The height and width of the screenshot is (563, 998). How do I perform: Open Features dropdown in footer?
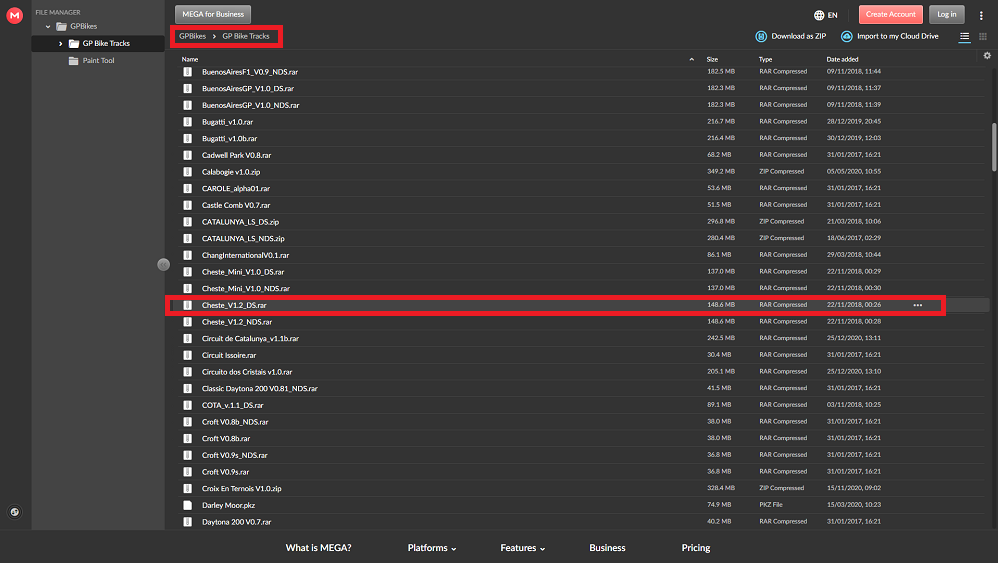coord(523,548)
